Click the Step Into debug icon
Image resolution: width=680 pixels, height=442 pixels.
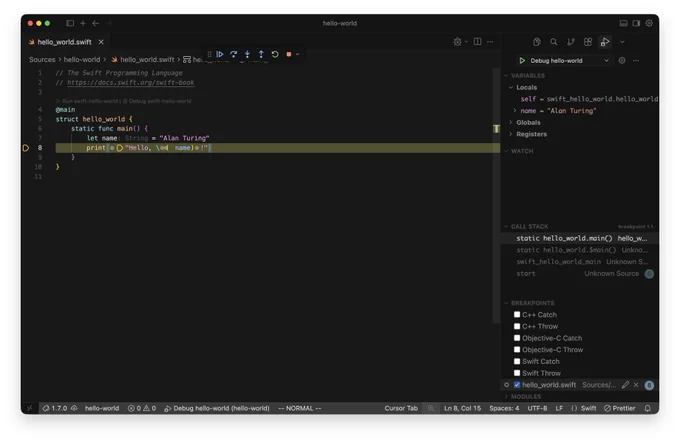247,54
